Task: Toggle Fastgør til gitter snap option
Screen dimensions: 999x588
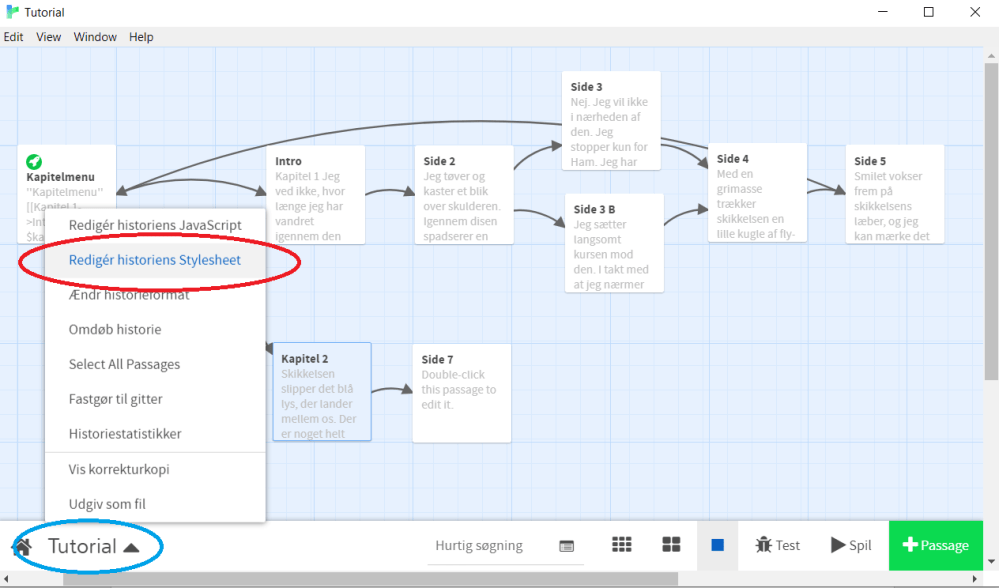Action: coord(115,399)
